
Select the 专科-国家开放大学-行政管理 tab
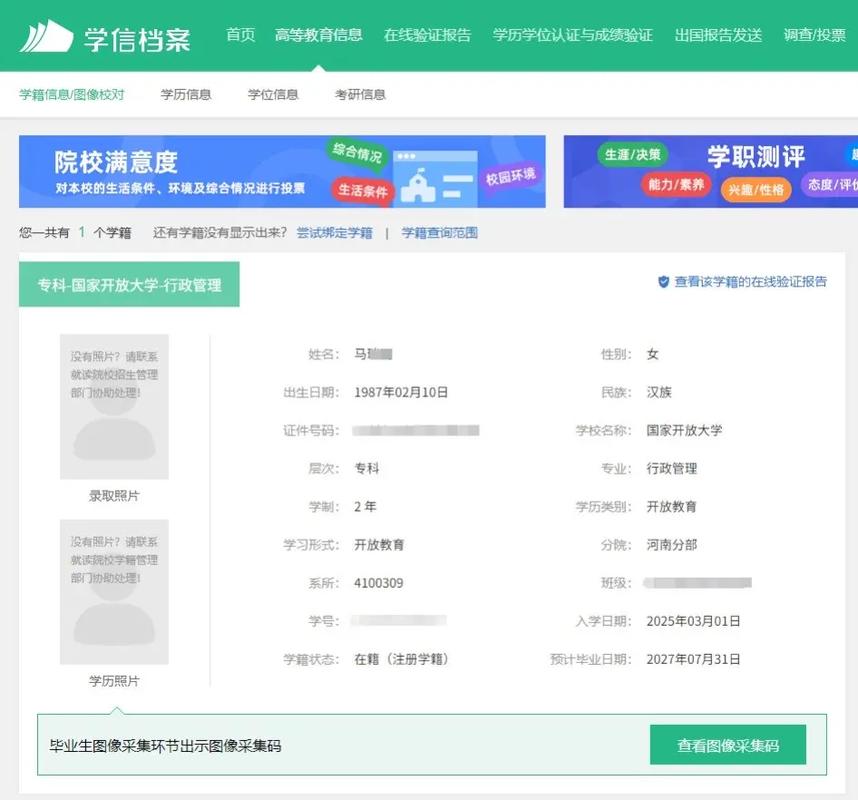pos(129,285)
